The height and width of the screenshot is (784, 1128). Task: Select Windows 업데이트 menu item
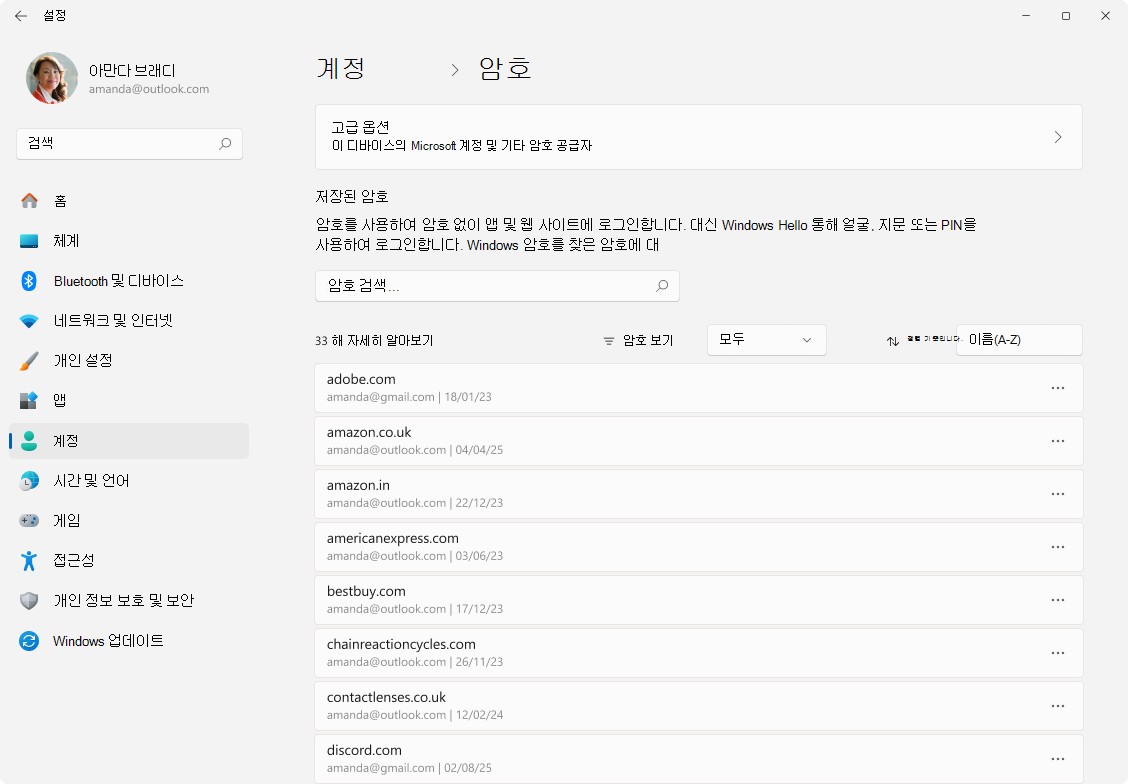pos(129,641)
